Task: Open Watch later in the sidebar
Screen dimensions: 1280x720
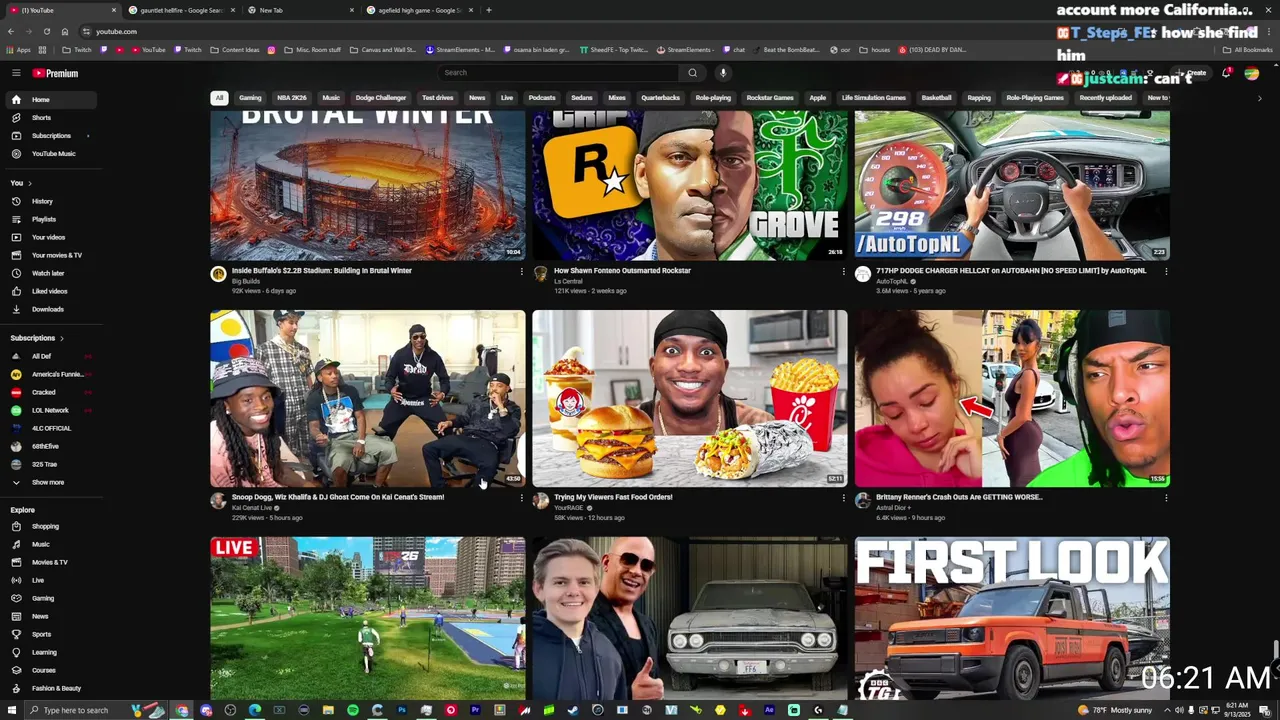Action: click(50, 273)
